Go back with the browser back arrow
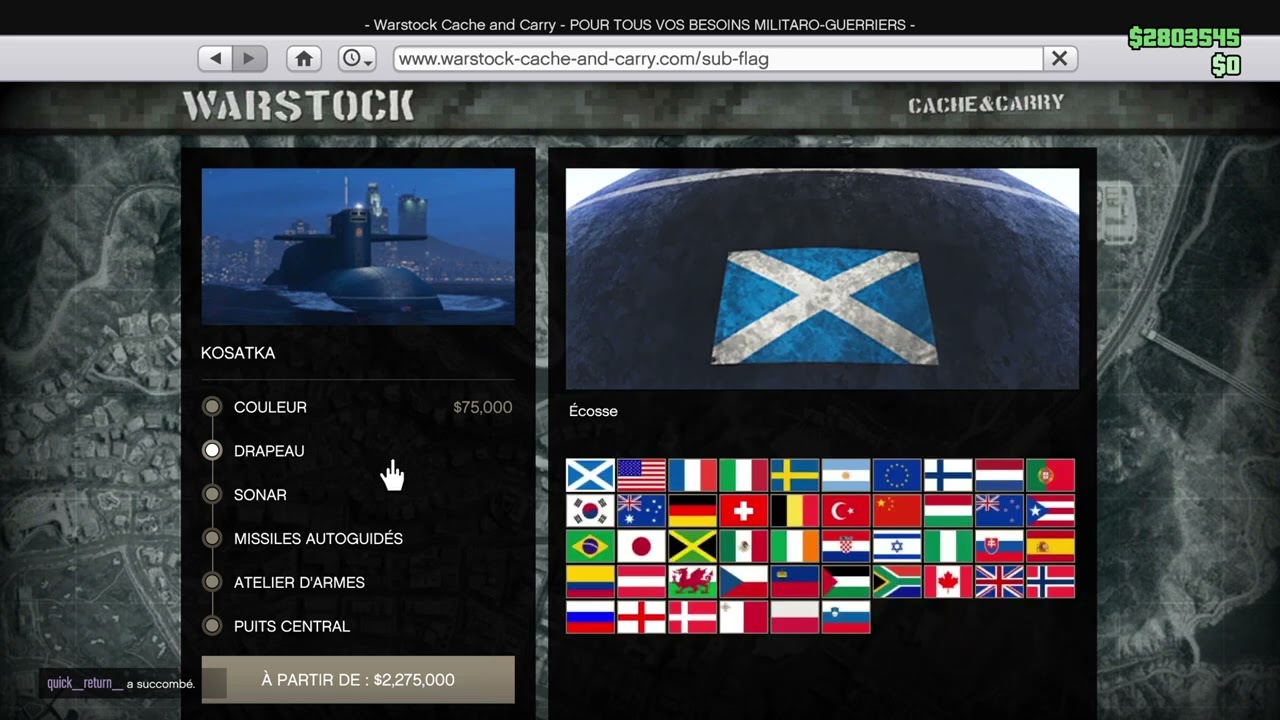The width and height of the screenshot is (1280, 720). 215,59
